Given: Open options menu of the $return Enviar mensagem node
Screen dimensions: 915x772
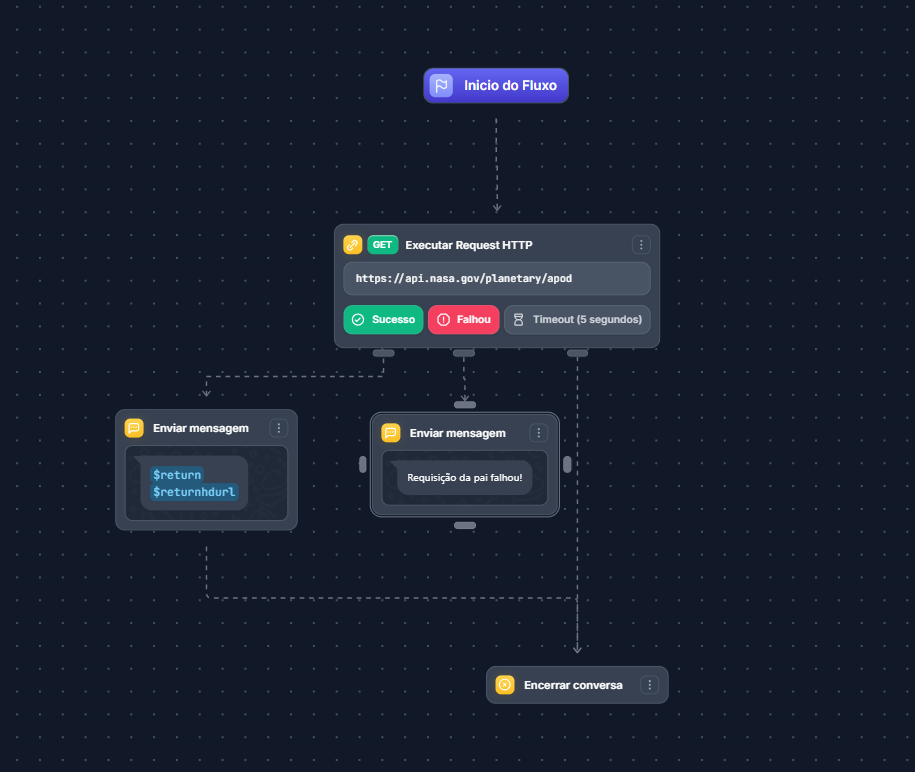Looking at the screenshot, I should 278,428.
